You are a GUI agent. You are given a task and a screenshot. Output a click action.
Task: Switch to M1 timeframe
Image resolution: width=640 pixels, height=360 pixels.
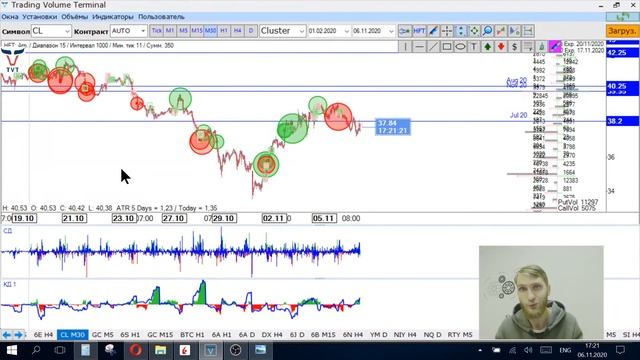click(x=170, y=31)
